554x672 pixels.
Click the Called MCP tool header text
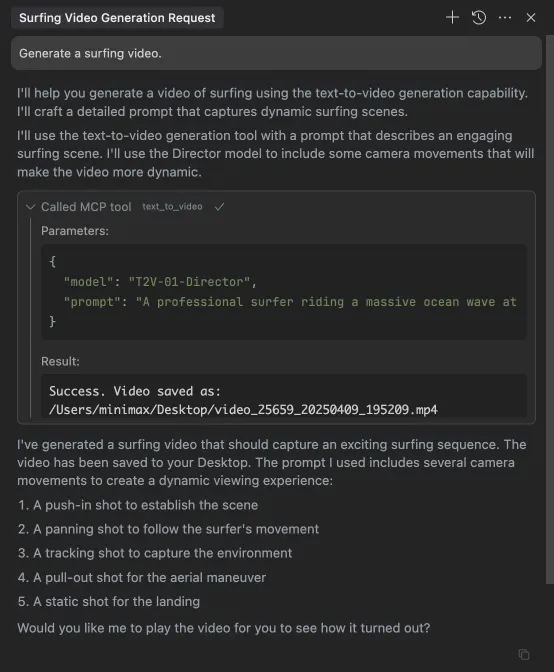coord(86,207)
